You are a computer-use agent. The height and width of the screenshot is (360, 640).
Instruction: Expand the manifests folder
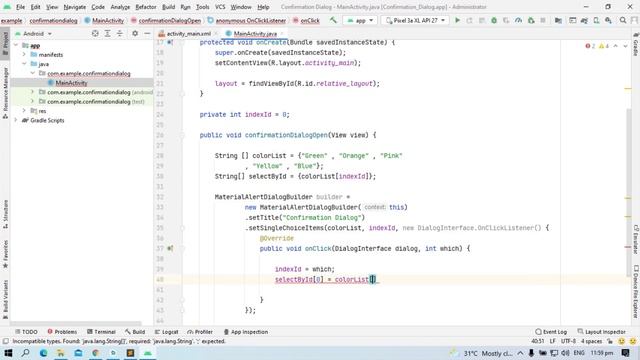(x=24, y=54)
